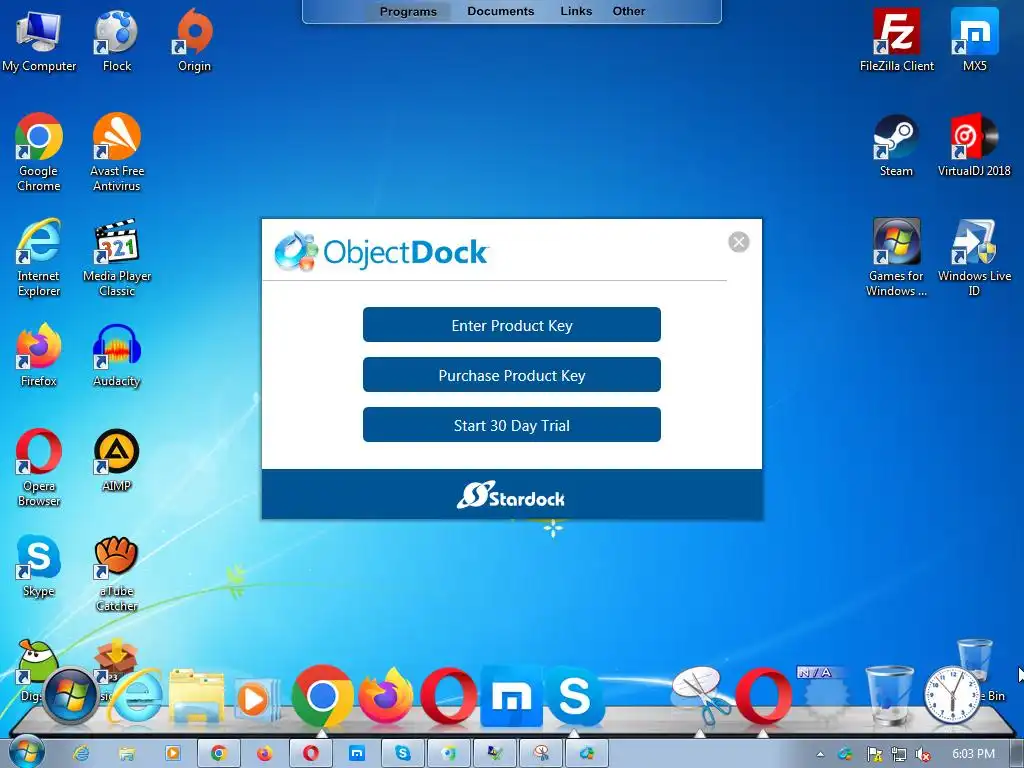The width and height of the screenshot is (1024, 768).
Task: Select the aTube Catcher desktop shortcut
Action: tap(117, 574)
